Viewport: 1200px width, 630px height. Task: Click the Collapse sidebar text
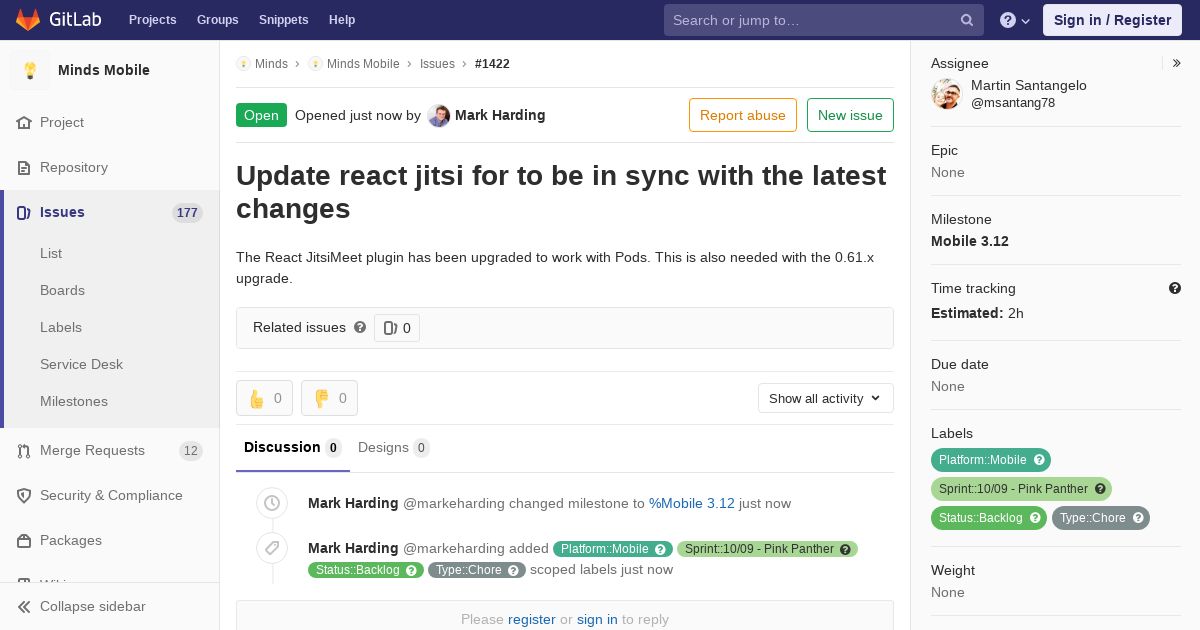click(93, 606)
